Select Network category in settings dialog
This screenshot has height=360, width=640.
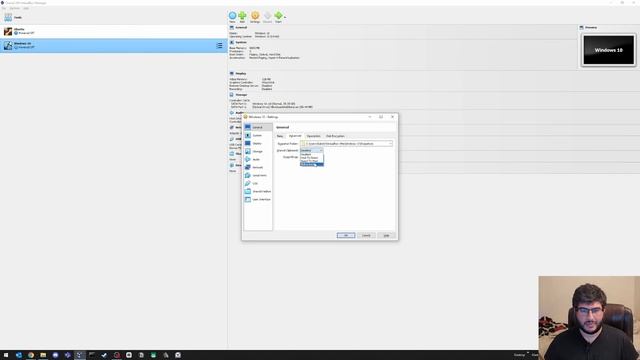click(258, 167)
